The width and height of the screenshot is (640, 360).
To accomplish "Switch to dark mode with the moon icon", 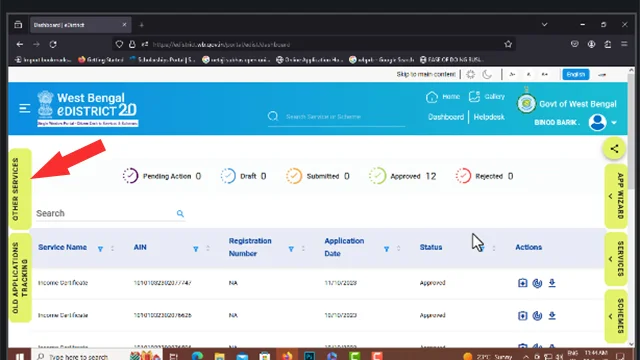I will pos(487,74).
